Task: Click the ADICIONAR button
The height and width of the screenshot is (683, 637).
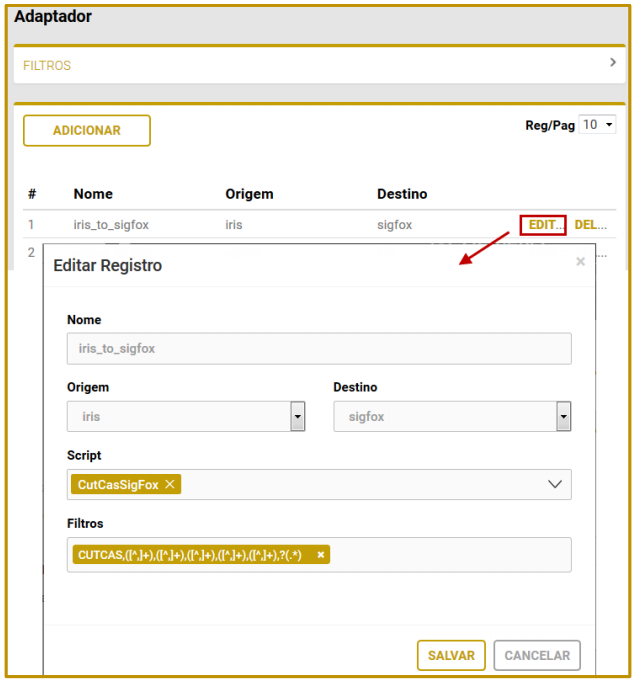Action: (87, 131)
